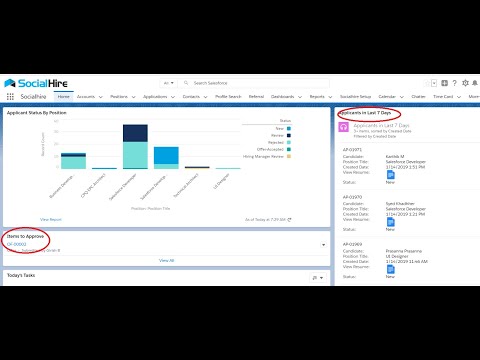Click candidate name Karthik M
480x360 pixels.
tap(395, 156)
